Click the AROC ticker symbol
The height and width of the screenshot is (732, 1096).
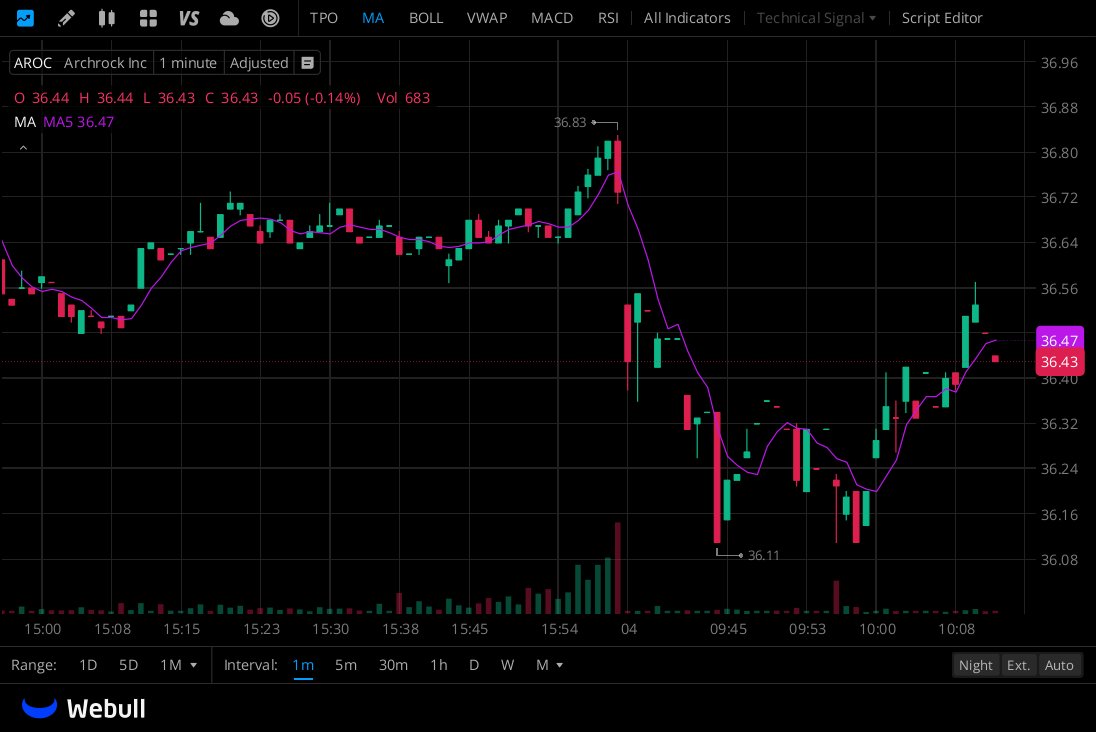[33, 63]
